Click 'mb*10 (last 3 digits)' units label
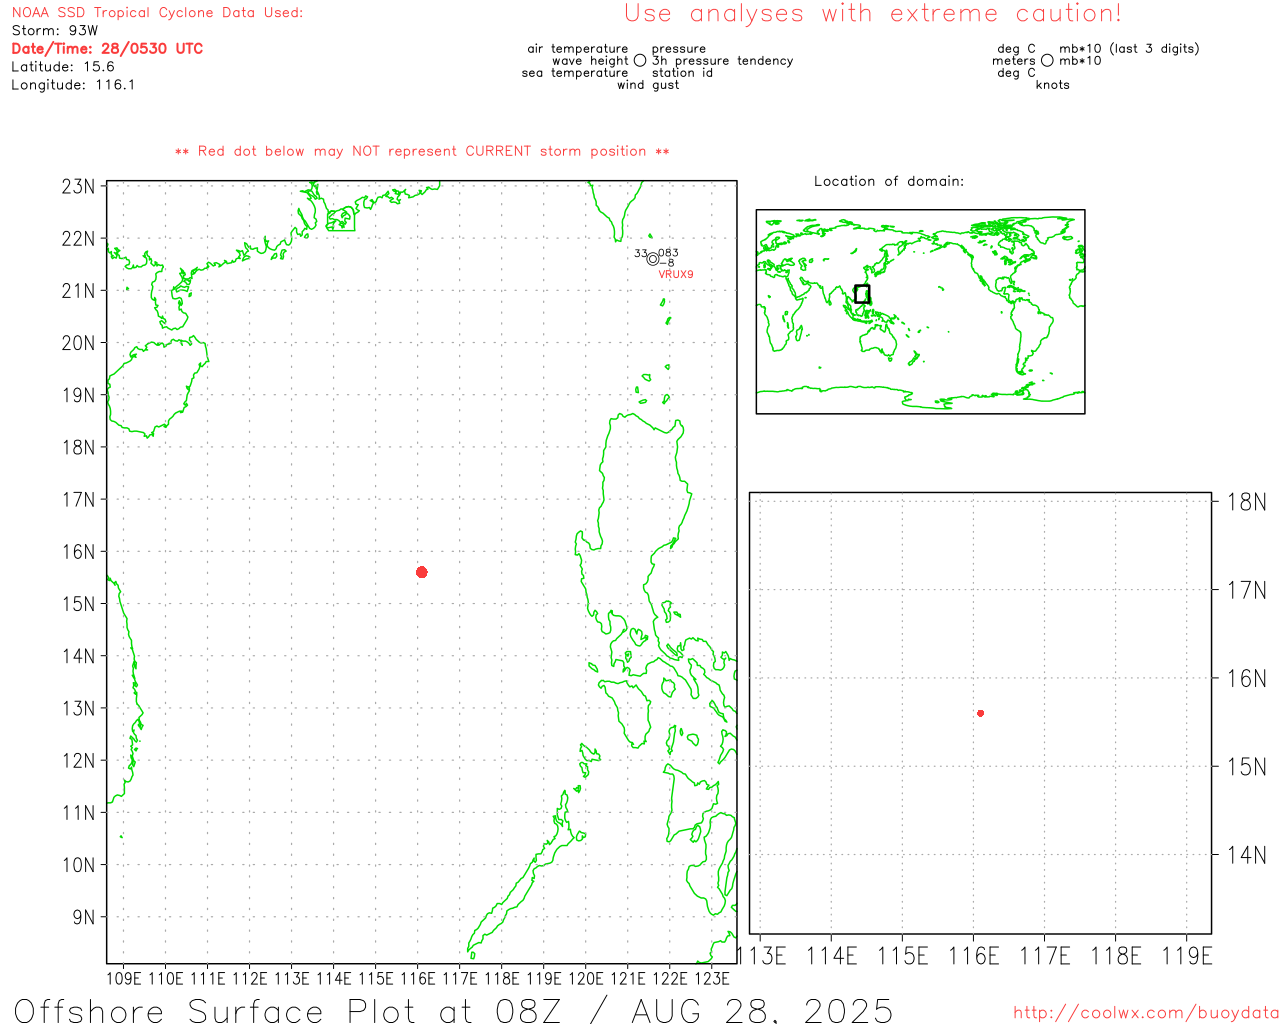The width and height of the screenshot is (1280, 1024). click(1129, 49)
